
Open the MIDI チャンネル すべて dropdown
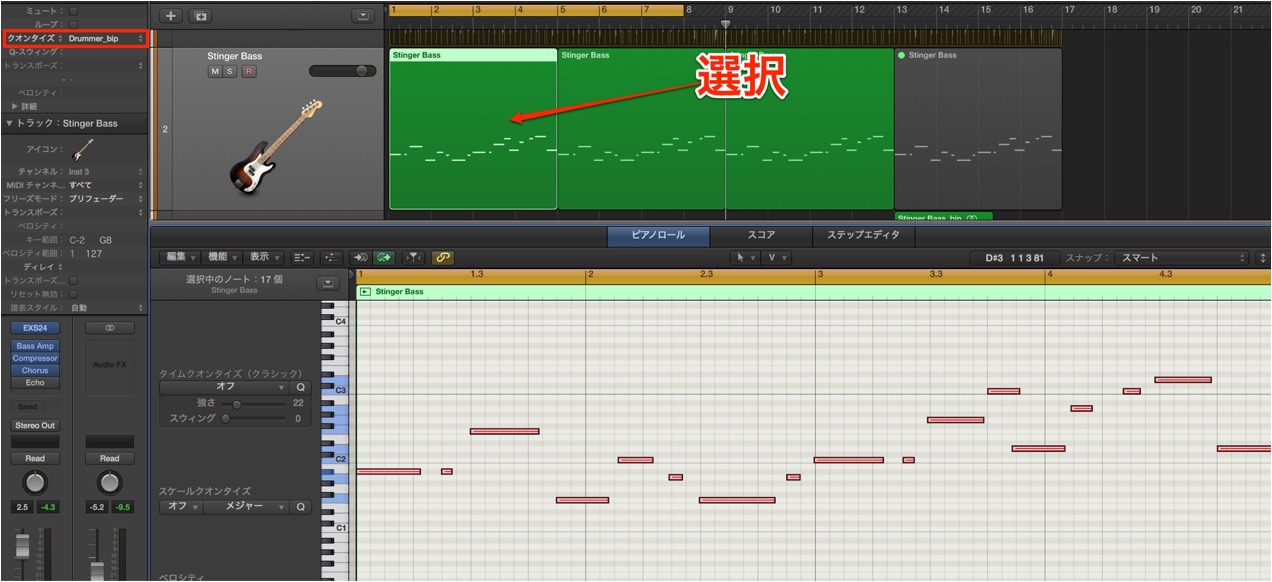coord(105,185)
